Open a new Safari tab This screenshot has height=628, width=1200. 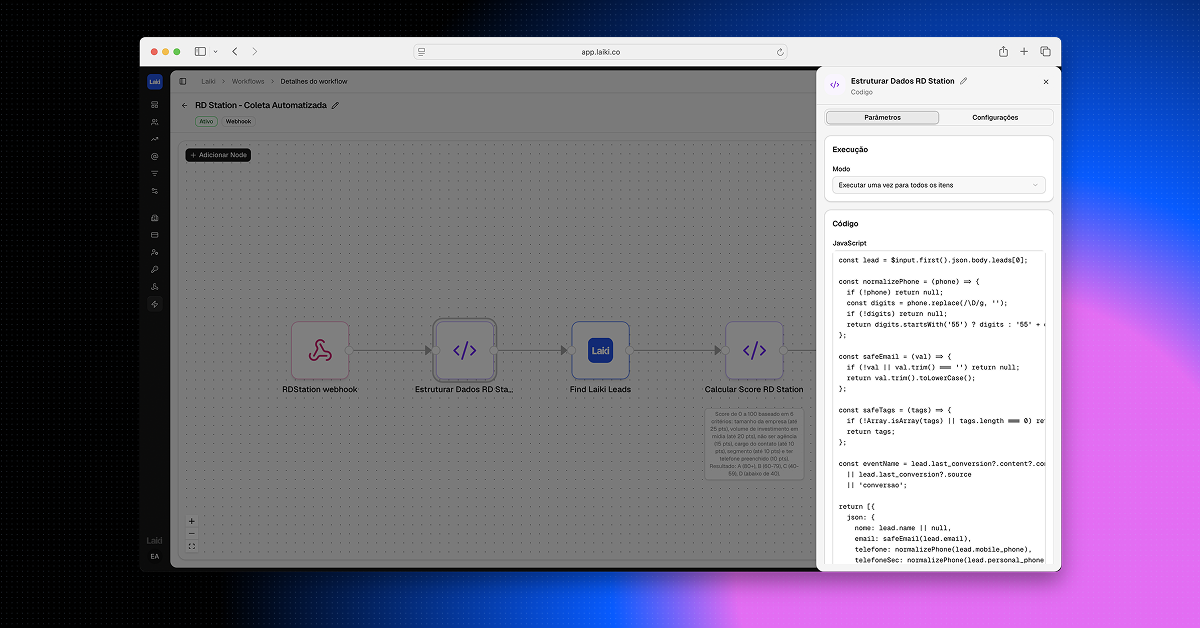point(1024,51)
